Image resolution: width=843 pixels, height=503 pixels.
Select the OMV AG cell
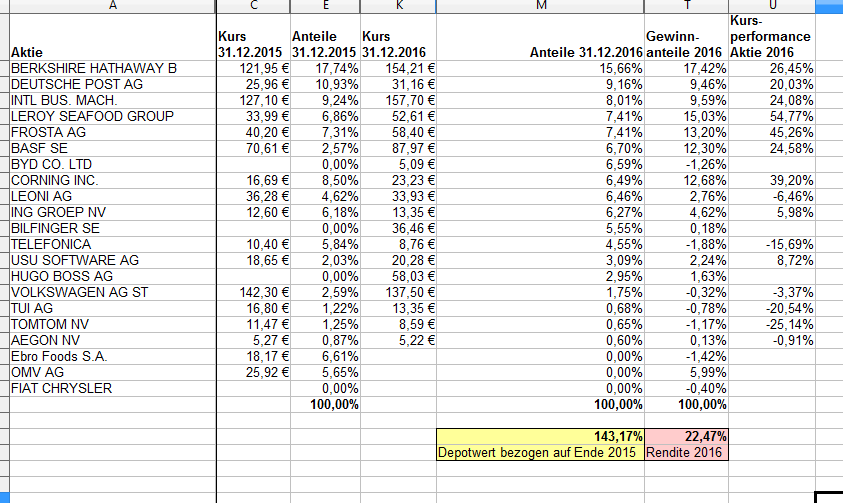coord(112,372)
